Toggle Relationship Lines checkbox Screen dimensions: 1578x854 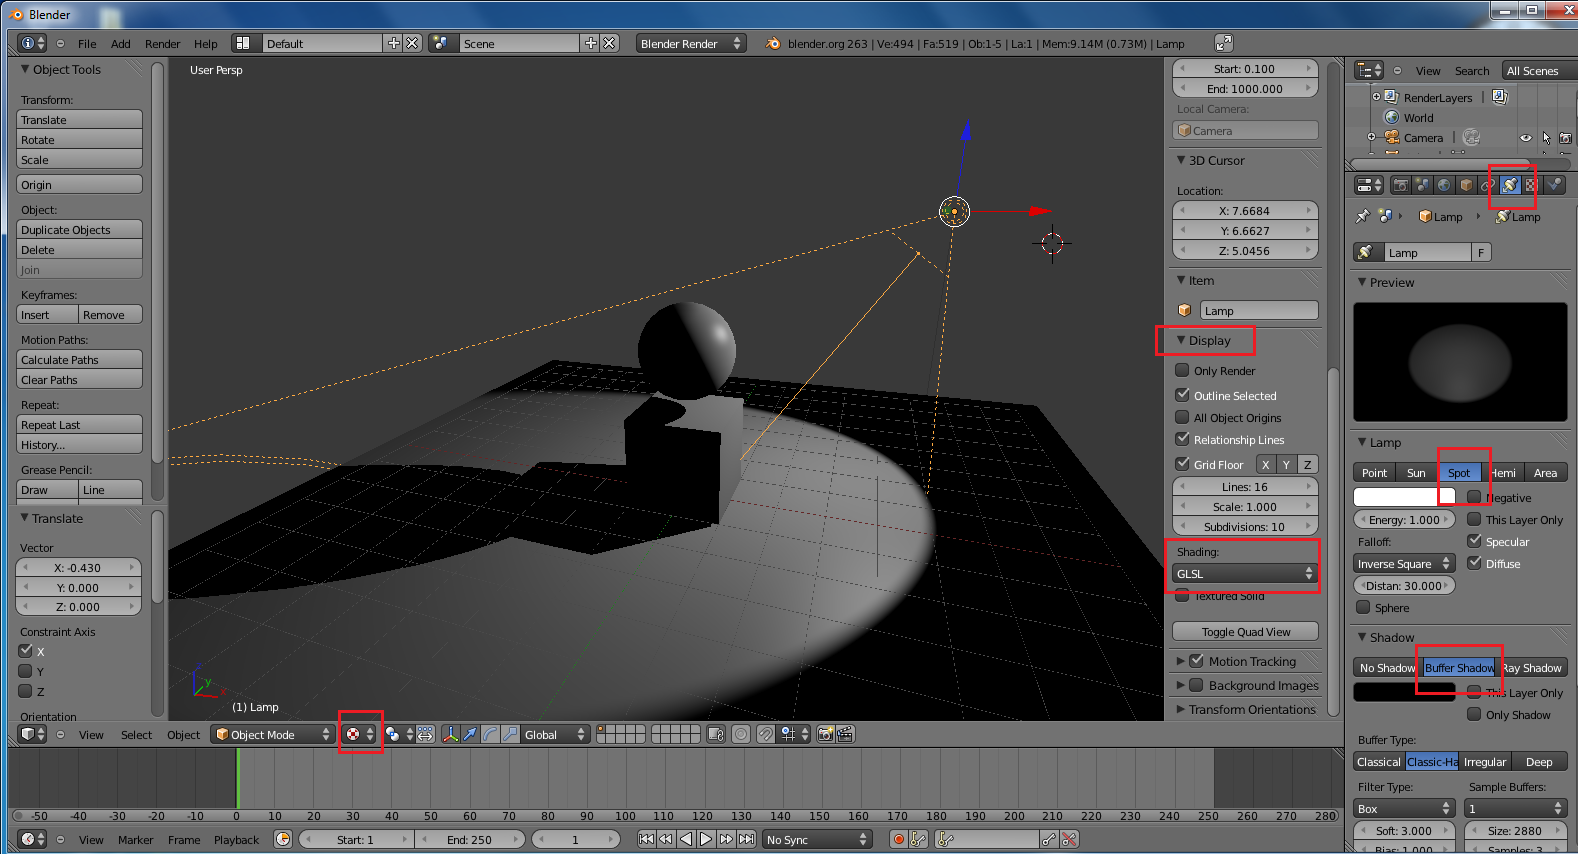(x=1182, y=439)
